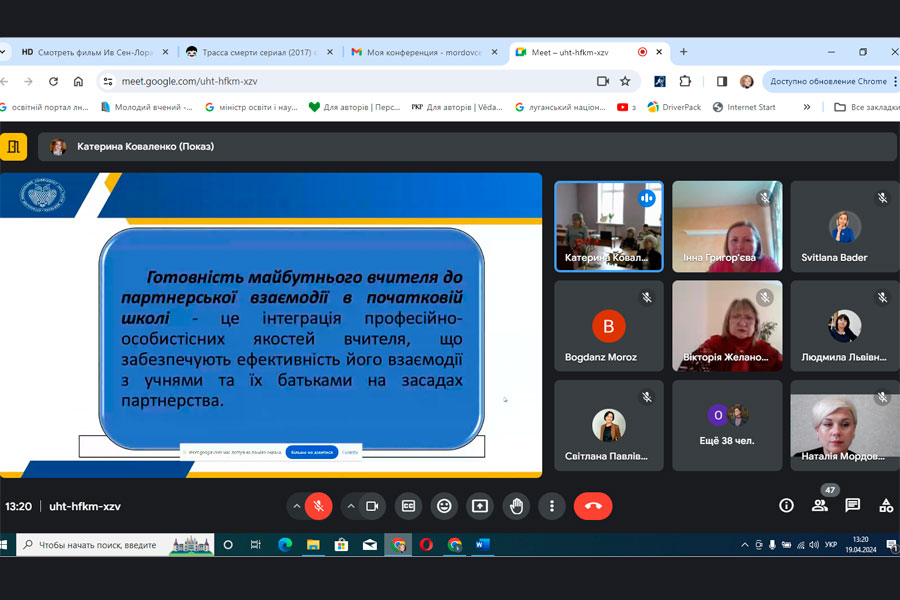Close the 'Трасса смерти сериал' tab

point(330,52)
